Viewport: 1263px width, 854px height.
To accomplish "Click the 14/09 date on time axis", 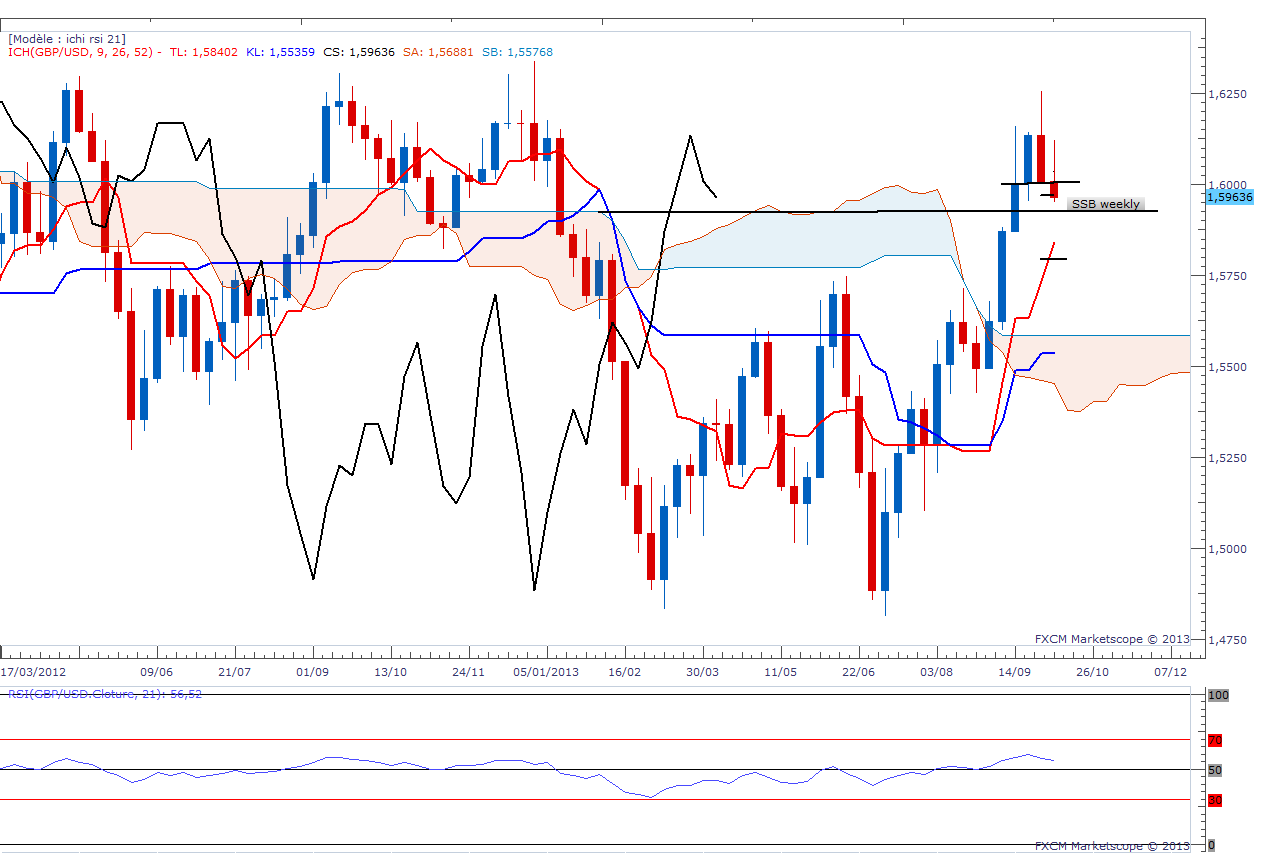I will point(1015,671).
